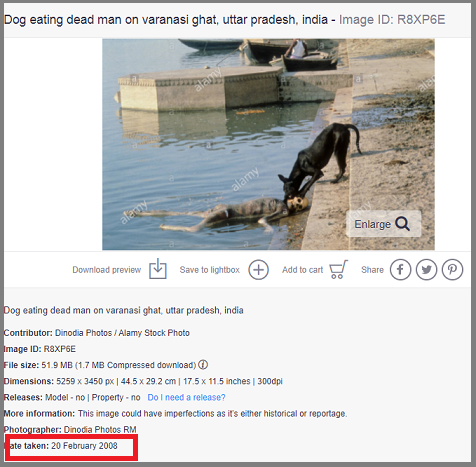Click the Image ID in the heading

[392, 20]
